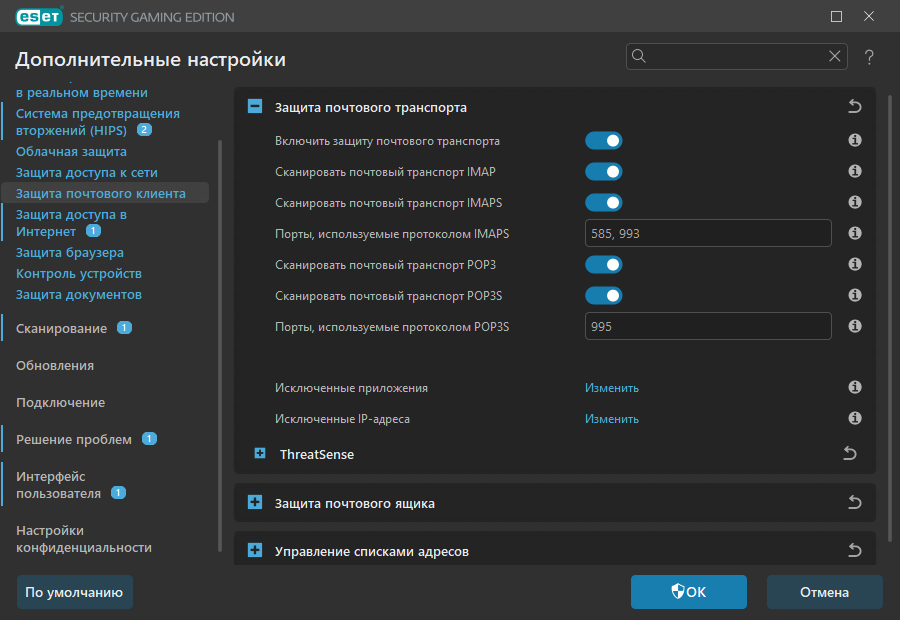Focus the POP3S ports field showing 995
The height and width of the screenshot is (620, 900).
[708, 326]
